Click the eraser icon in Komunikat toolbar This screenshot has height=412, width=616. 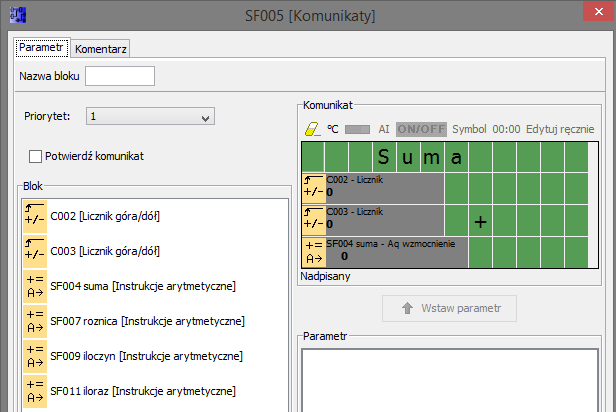(311, 129)
